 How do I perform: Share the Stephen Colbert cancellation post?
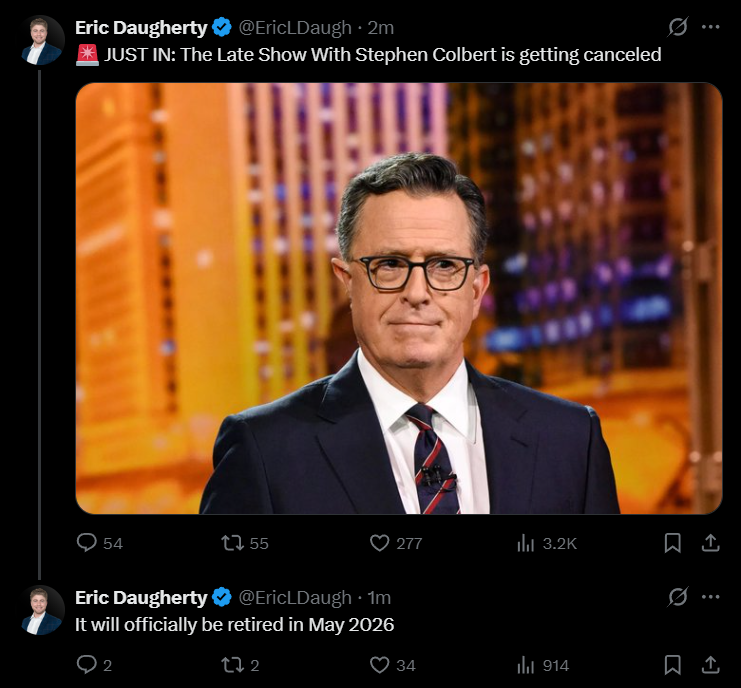(x=710, y=542)
